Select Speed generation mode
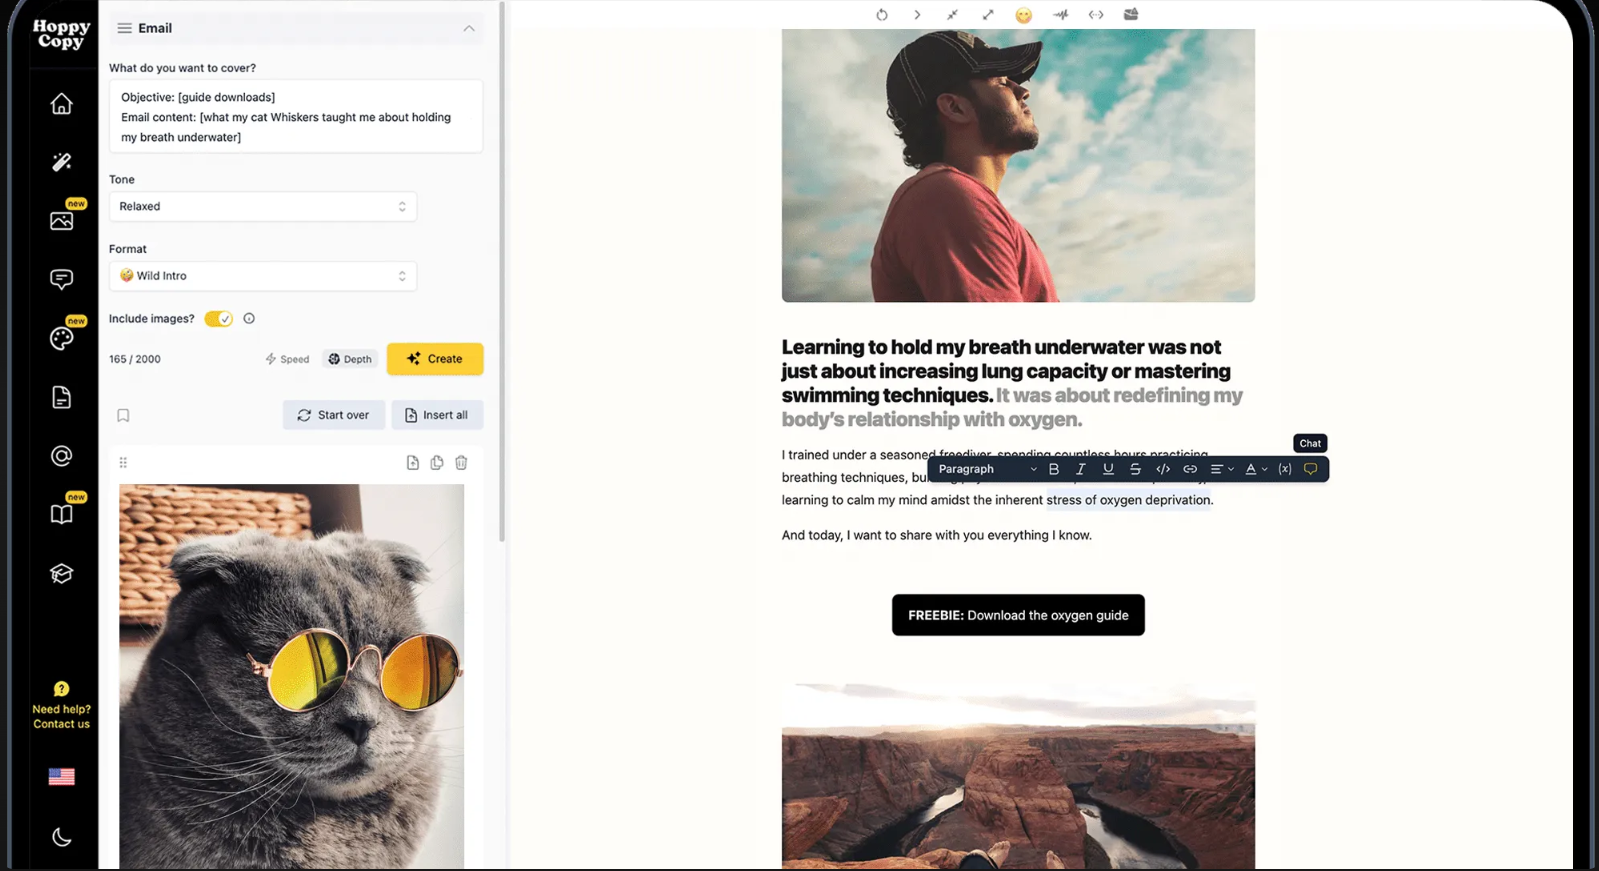Viewport: 1599px width, 871px height. (x=287, y=359)
